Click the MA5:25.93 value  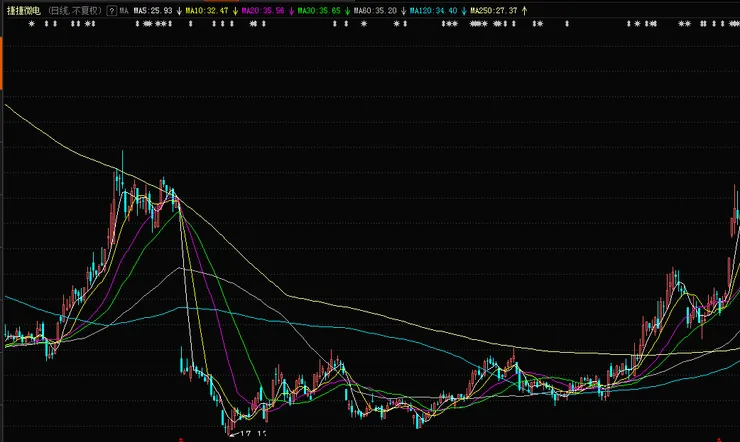coord(153,10)
